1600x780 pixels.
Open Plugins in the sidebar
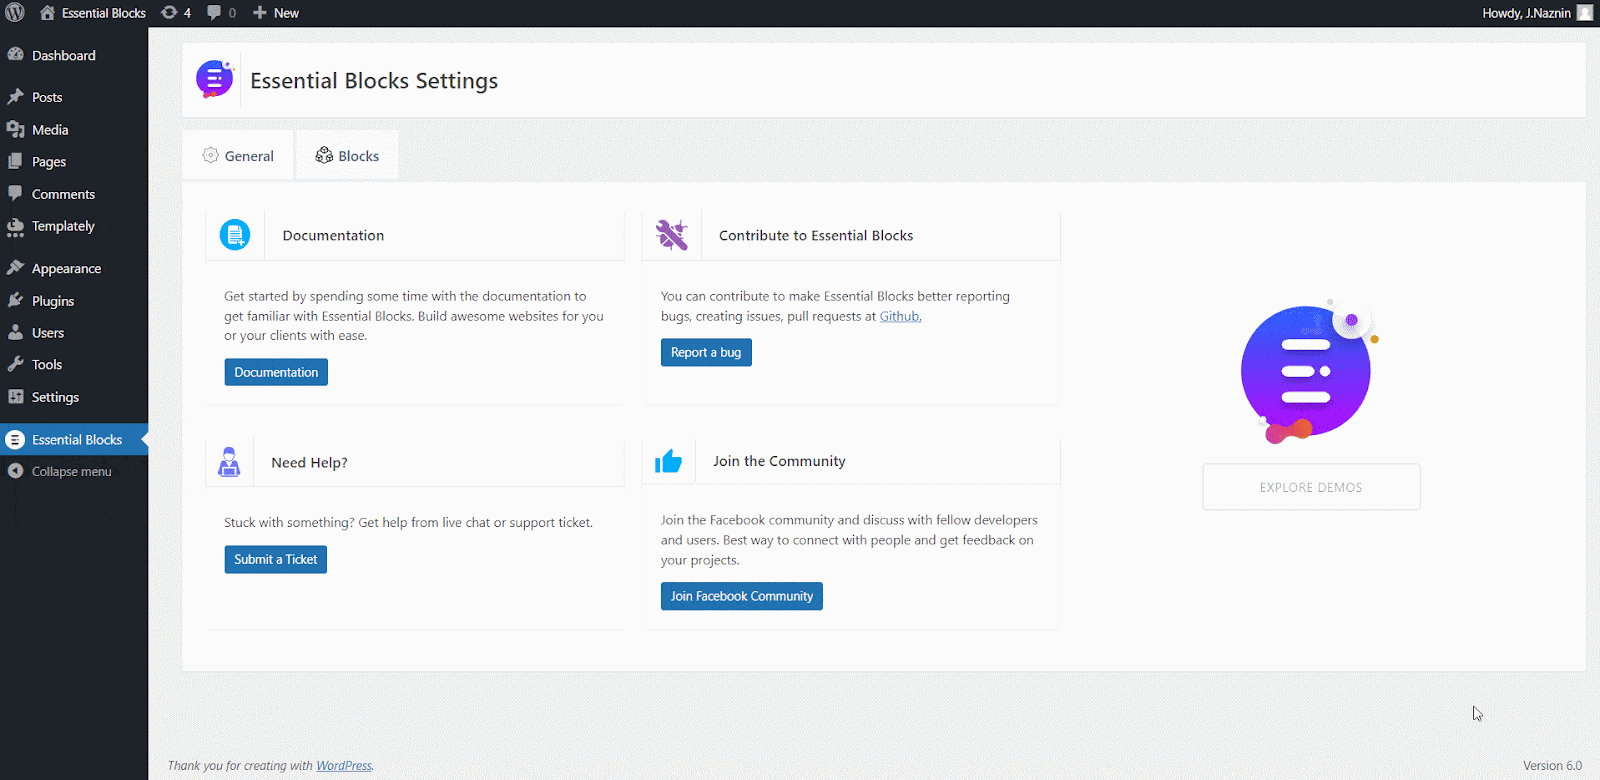53,301
